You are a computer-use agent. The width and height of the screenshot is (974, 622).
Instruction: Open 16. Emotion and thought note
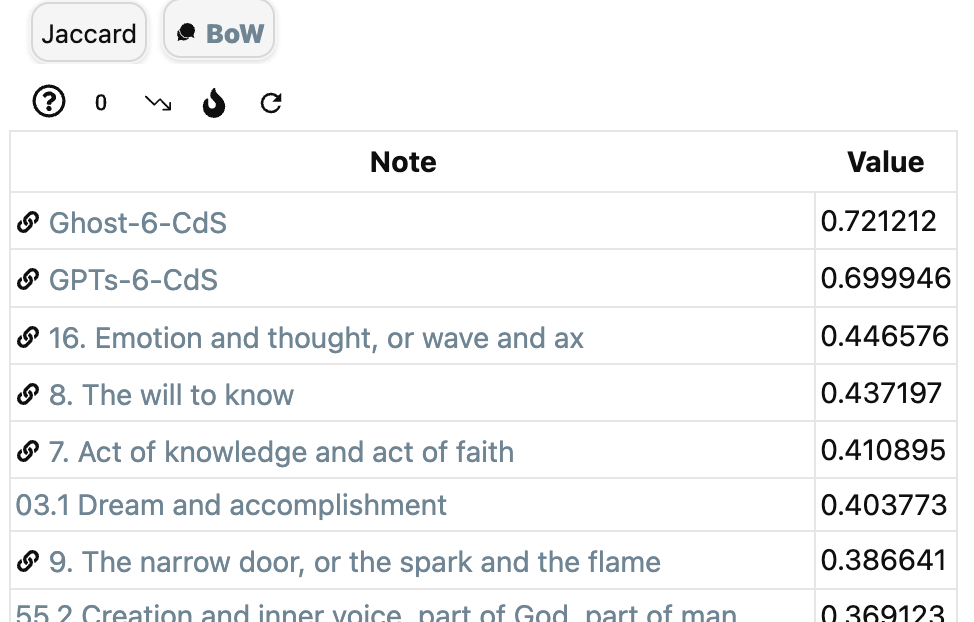tap(316, 338)
